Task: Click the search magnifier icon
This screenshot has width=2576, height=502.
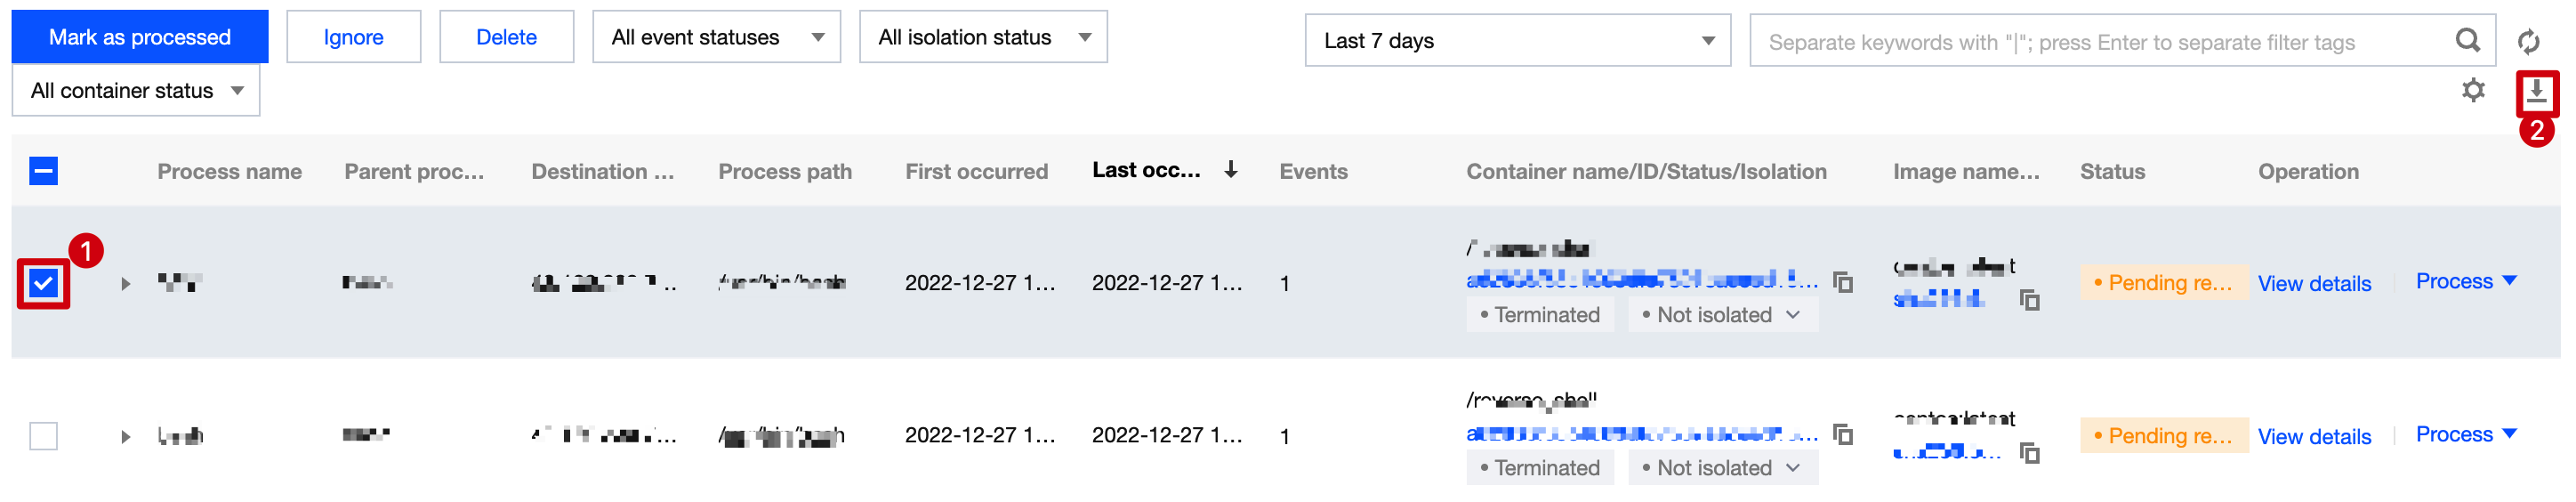Action: 2467,41
